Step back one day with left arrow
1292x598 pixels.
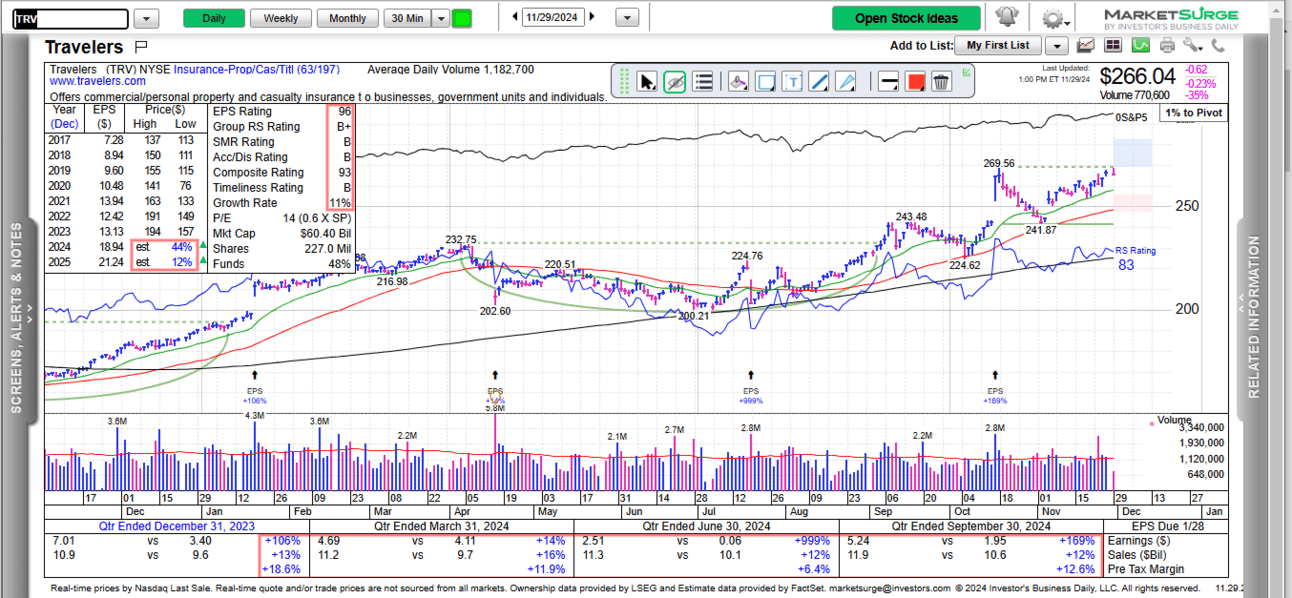pyautogui.click(x=515, y=17)
